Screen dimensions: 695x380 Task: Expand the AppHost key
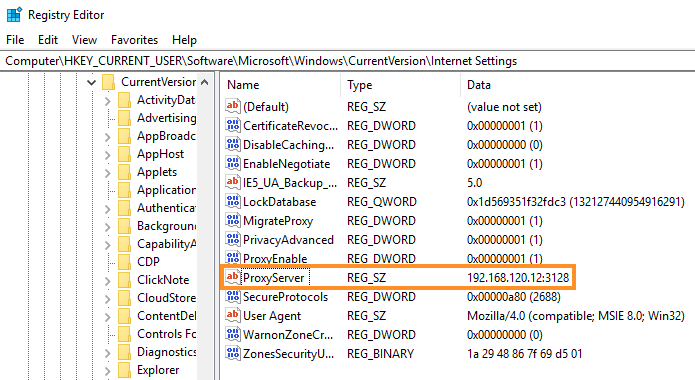(108, 155)
